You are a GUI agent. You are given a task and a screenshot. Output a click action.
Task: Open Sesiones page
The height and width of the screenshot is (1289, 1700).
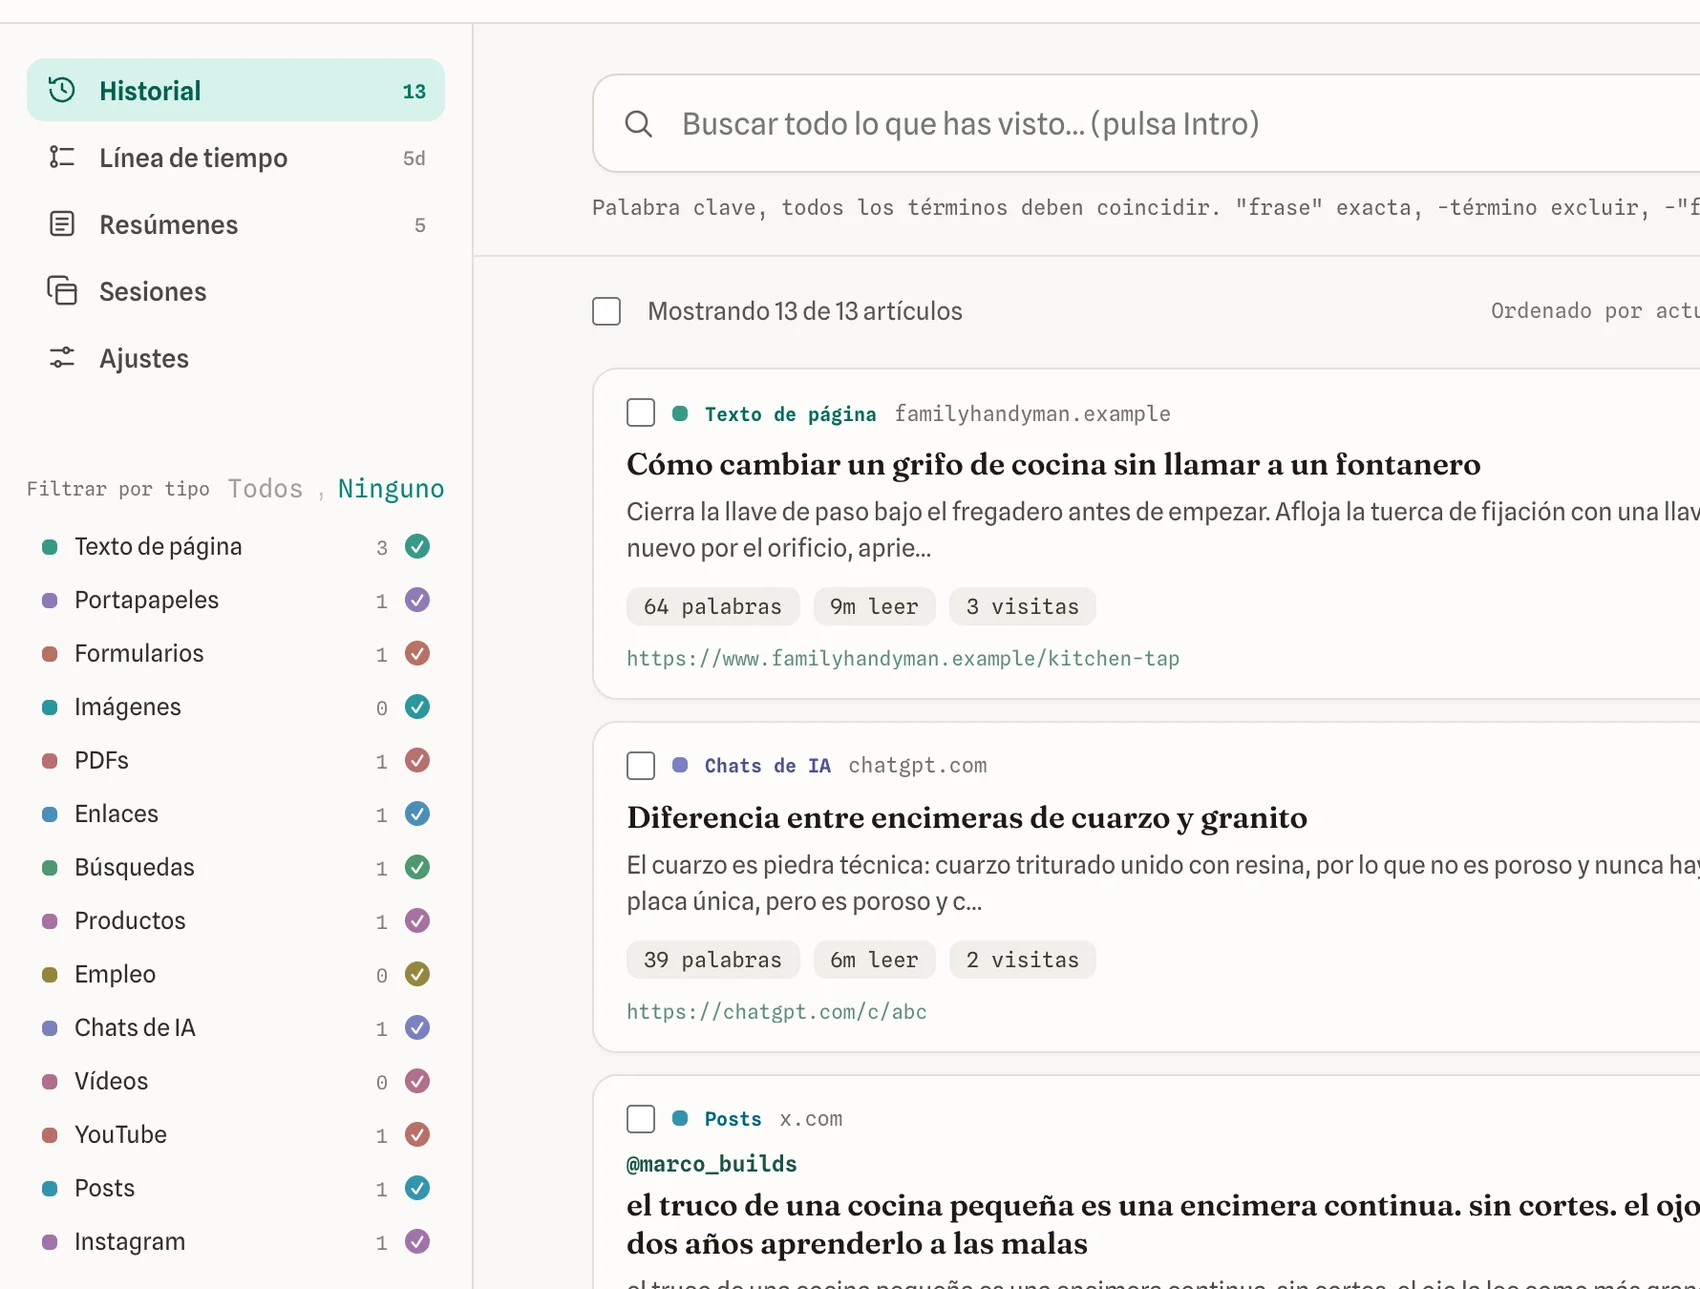(236, 291)
